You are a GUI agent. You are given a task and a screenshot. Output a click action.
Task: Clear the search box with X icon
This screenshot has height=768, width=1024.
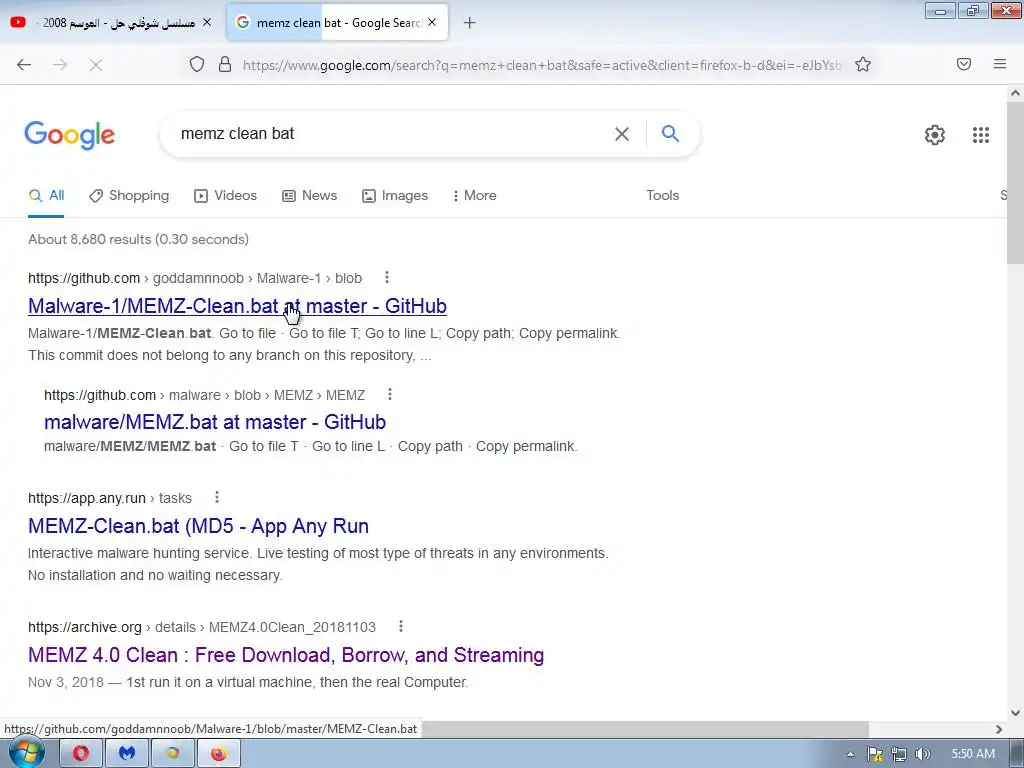622,134
